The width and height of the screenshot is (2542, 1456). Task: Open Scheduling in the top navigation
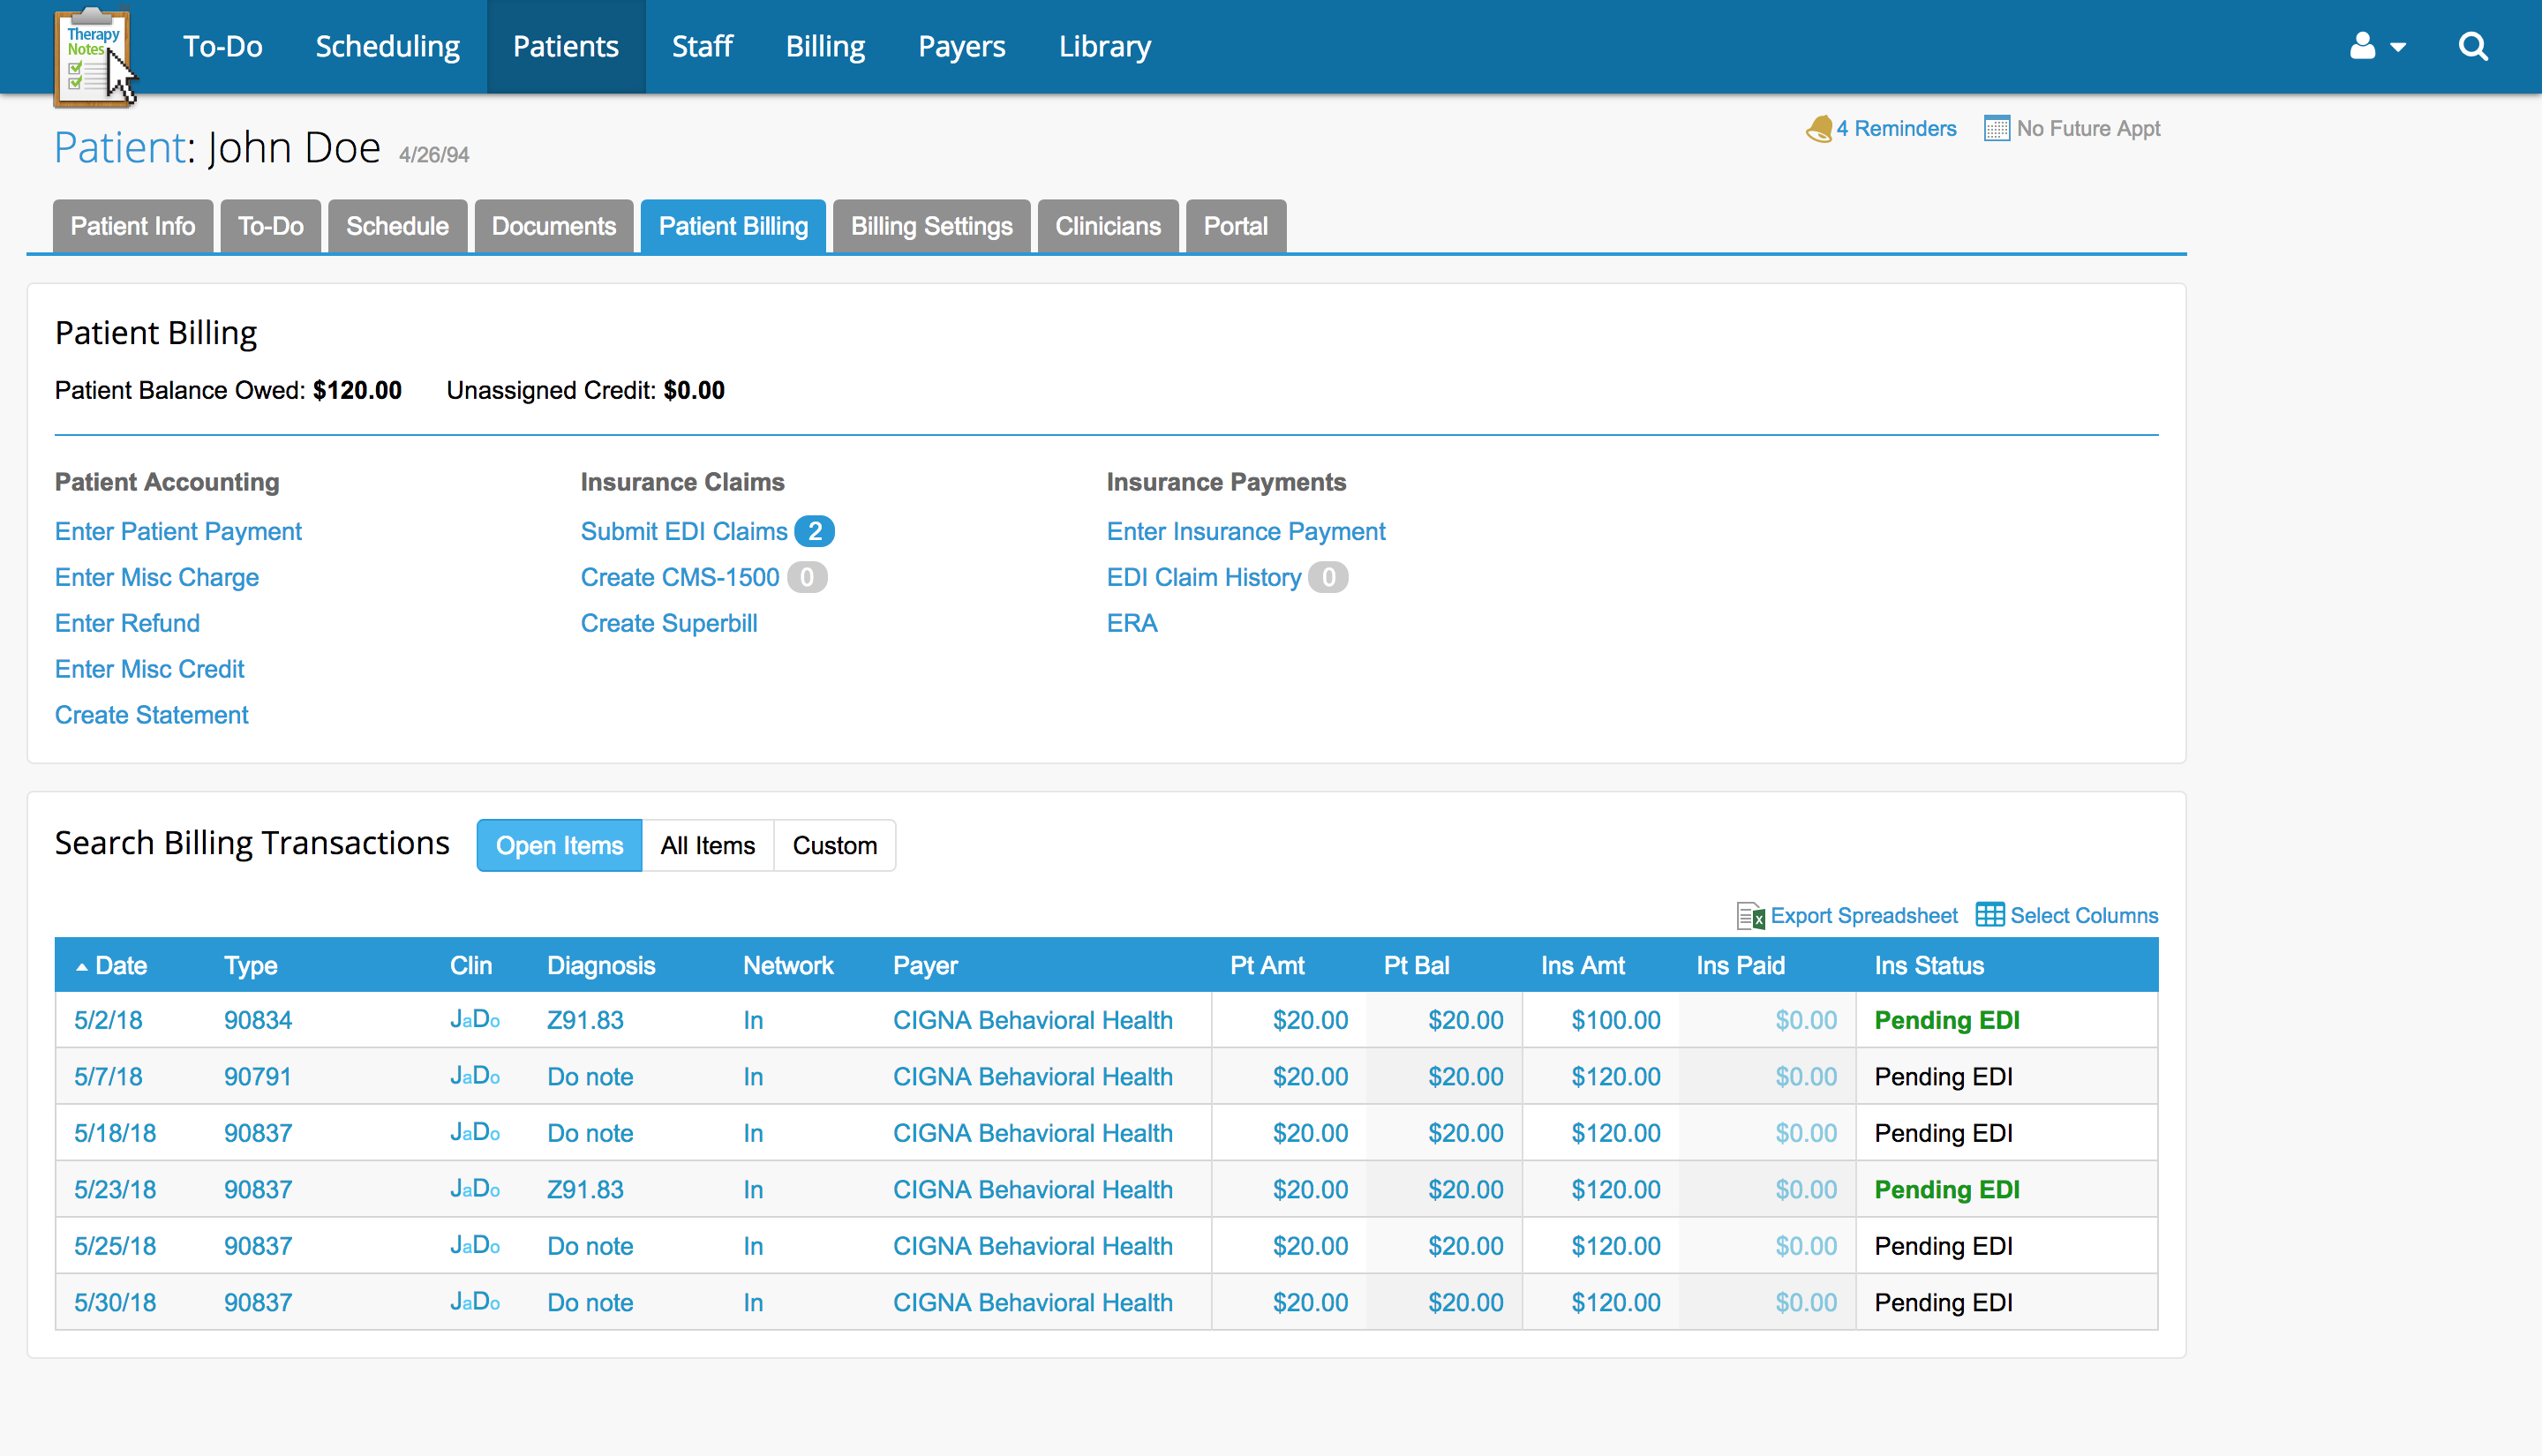pyautogui.click(x=387, y=47)
